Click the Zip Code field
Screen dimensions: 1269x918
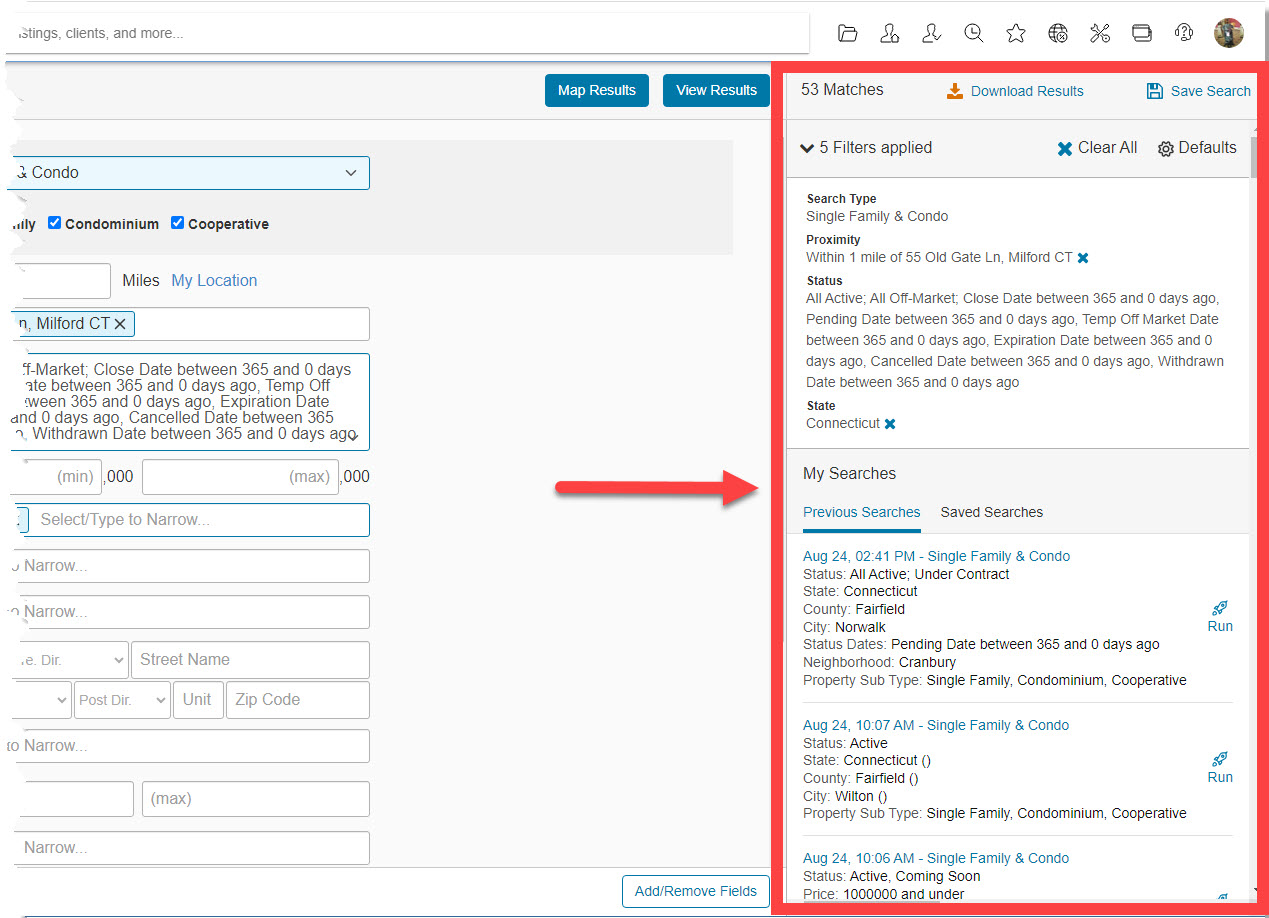click(x=298, y=700)
